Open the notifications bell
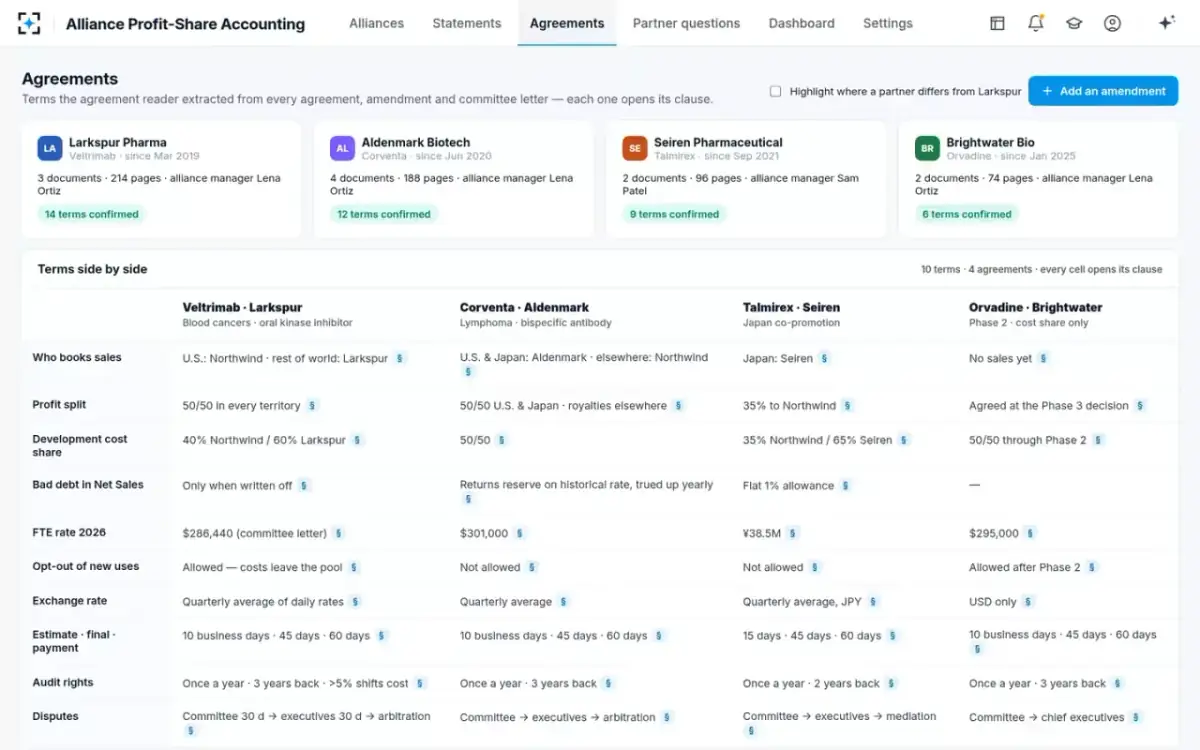The width and height of the screenshot is (1200, 750). click(1036, 23)
